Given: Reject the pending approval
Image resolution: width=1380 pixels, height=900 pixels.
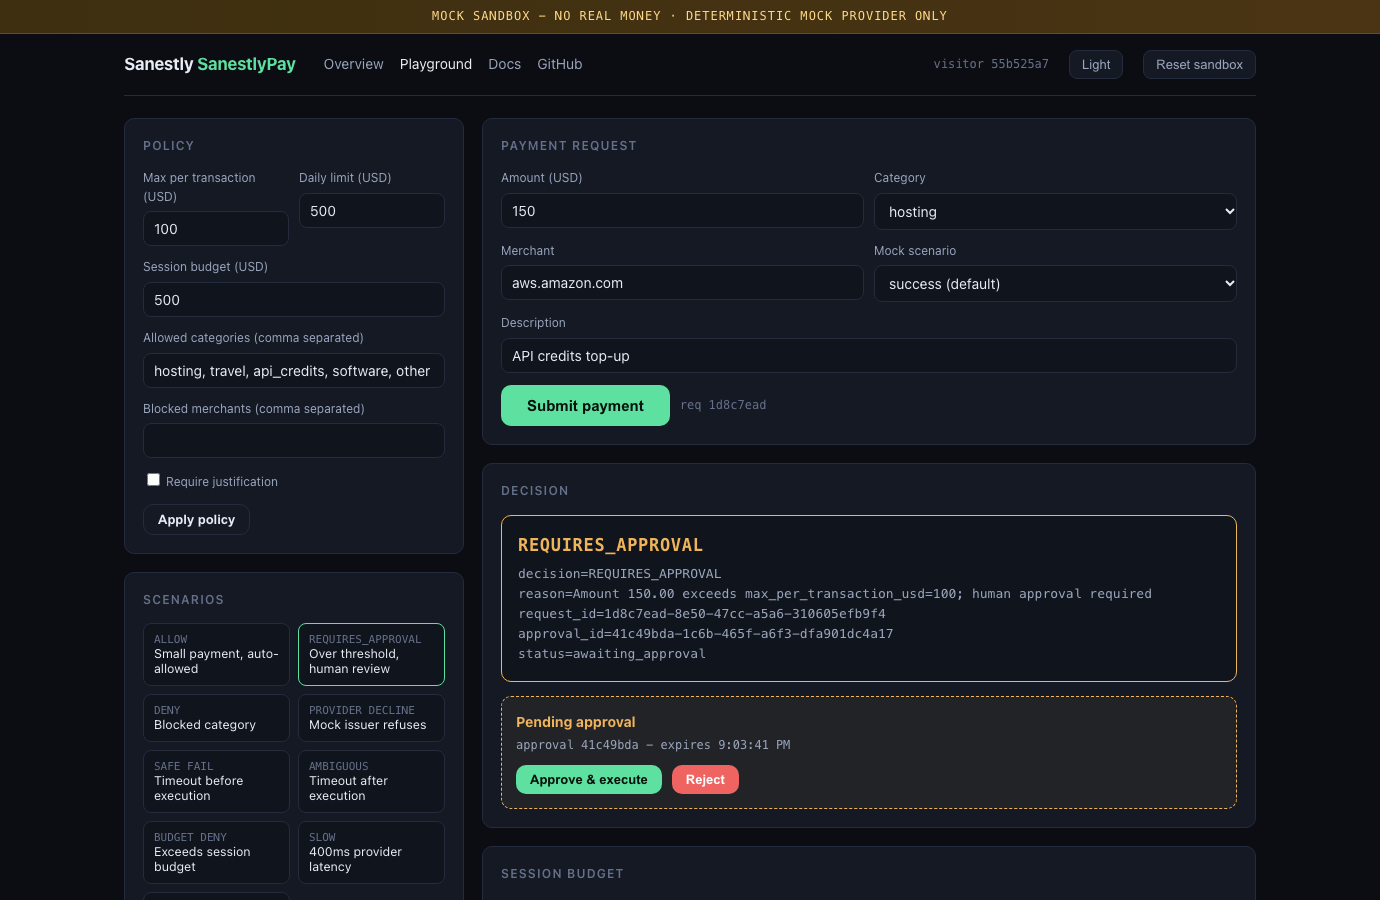Looking at the screenshot, I should click(x=705, y=780).
